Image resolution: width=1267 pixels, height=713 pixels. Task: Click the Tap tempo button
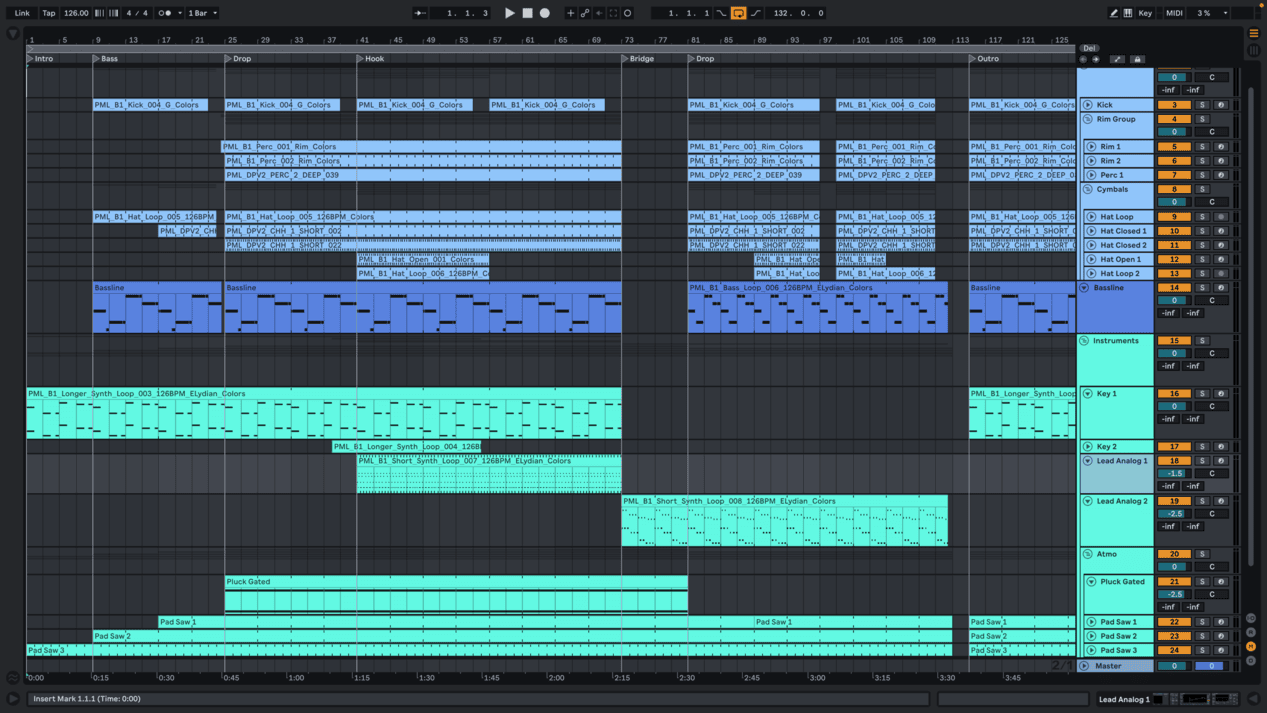(x=49, y=13)
